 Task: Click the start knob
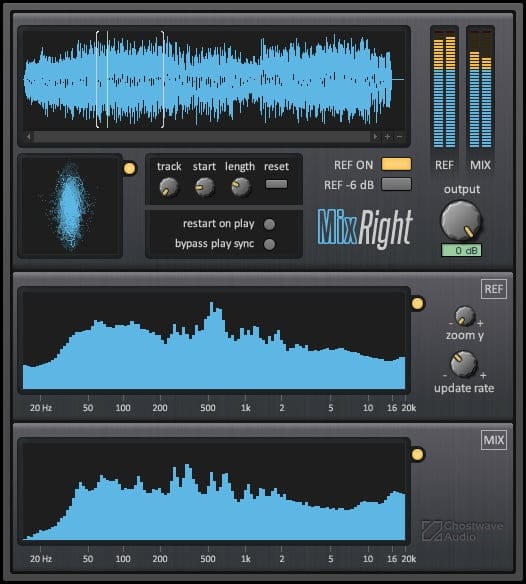click(x=205, y=187)
